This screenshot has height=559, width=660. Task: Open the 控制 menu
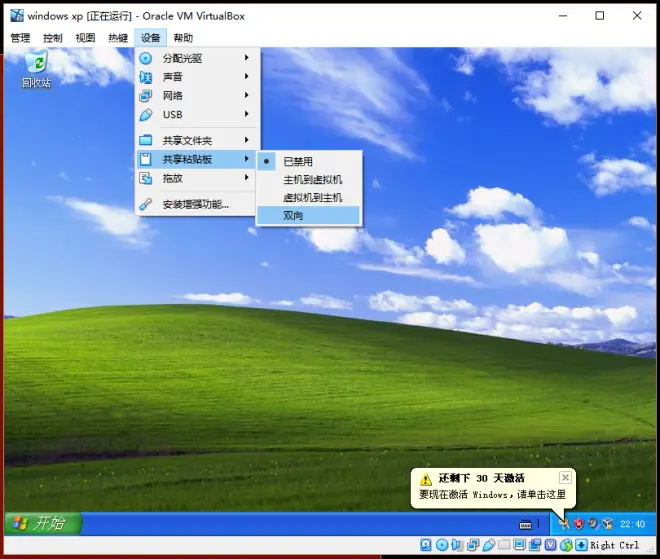coord(53,38)
